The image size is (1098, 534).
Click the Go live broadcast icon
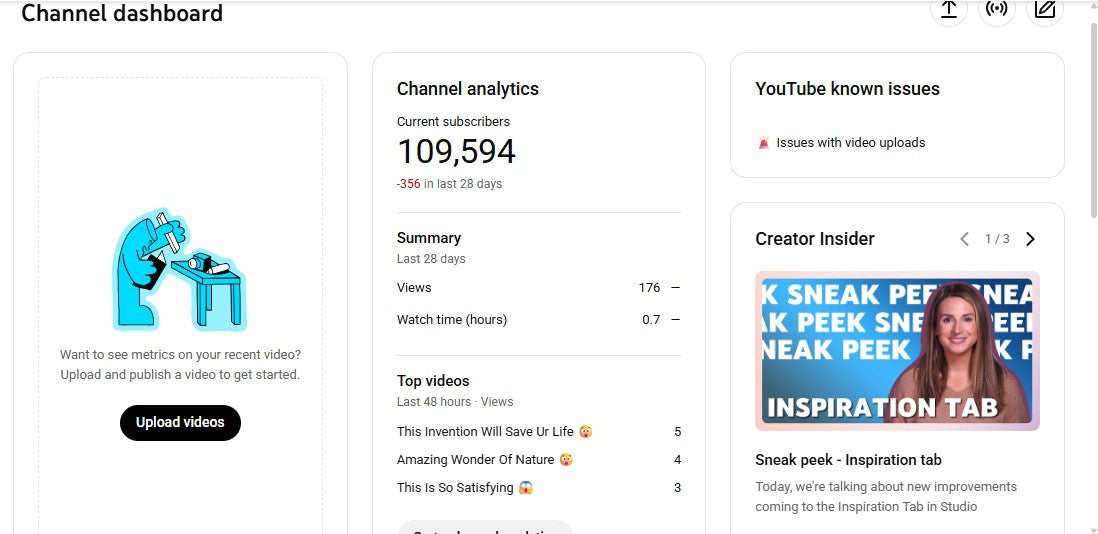(x=996, y=9)
